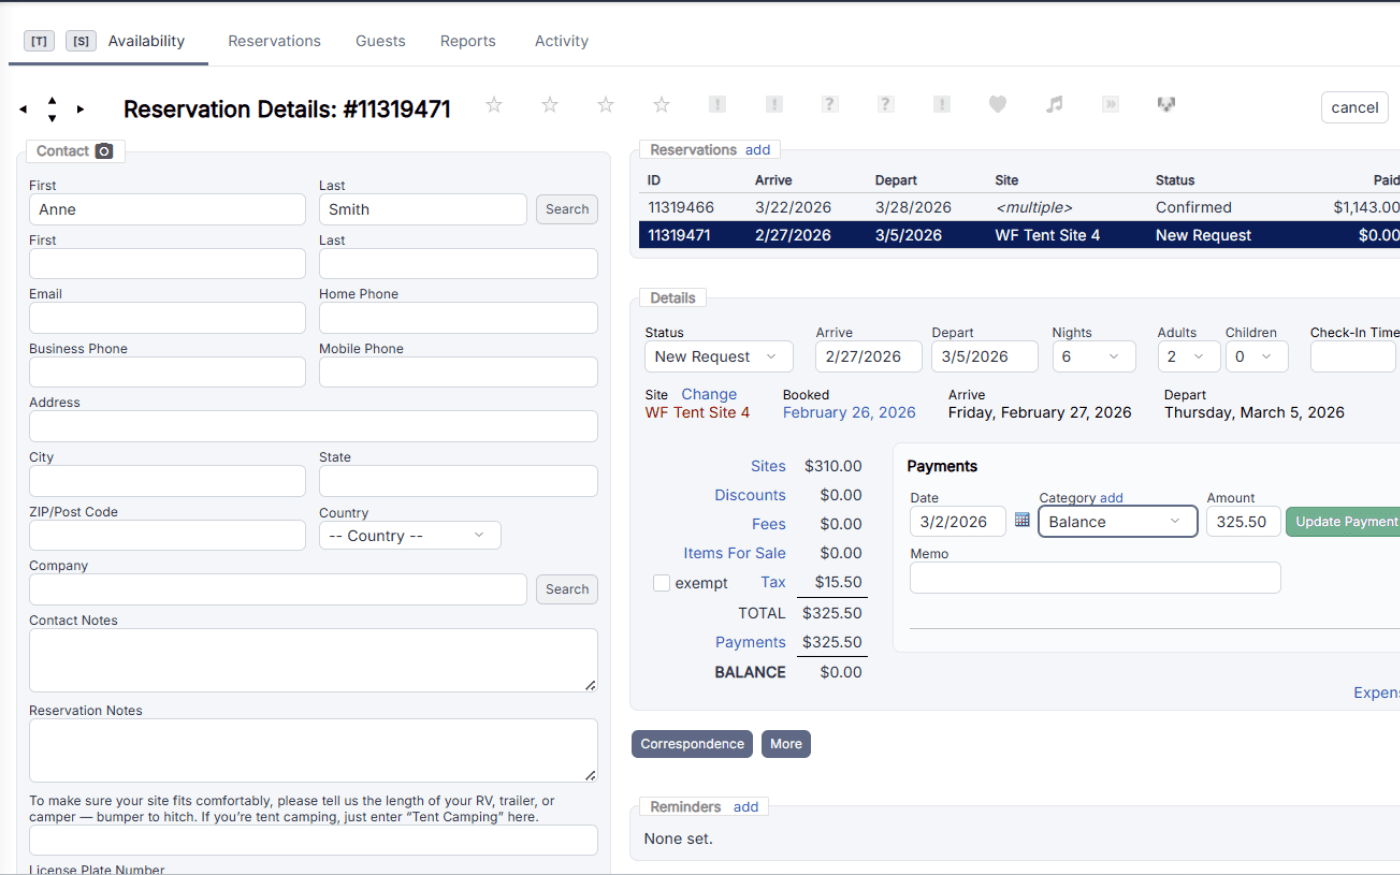Click the first star rating icon
The image size is (1400, 875).
(x=493, y=104)
